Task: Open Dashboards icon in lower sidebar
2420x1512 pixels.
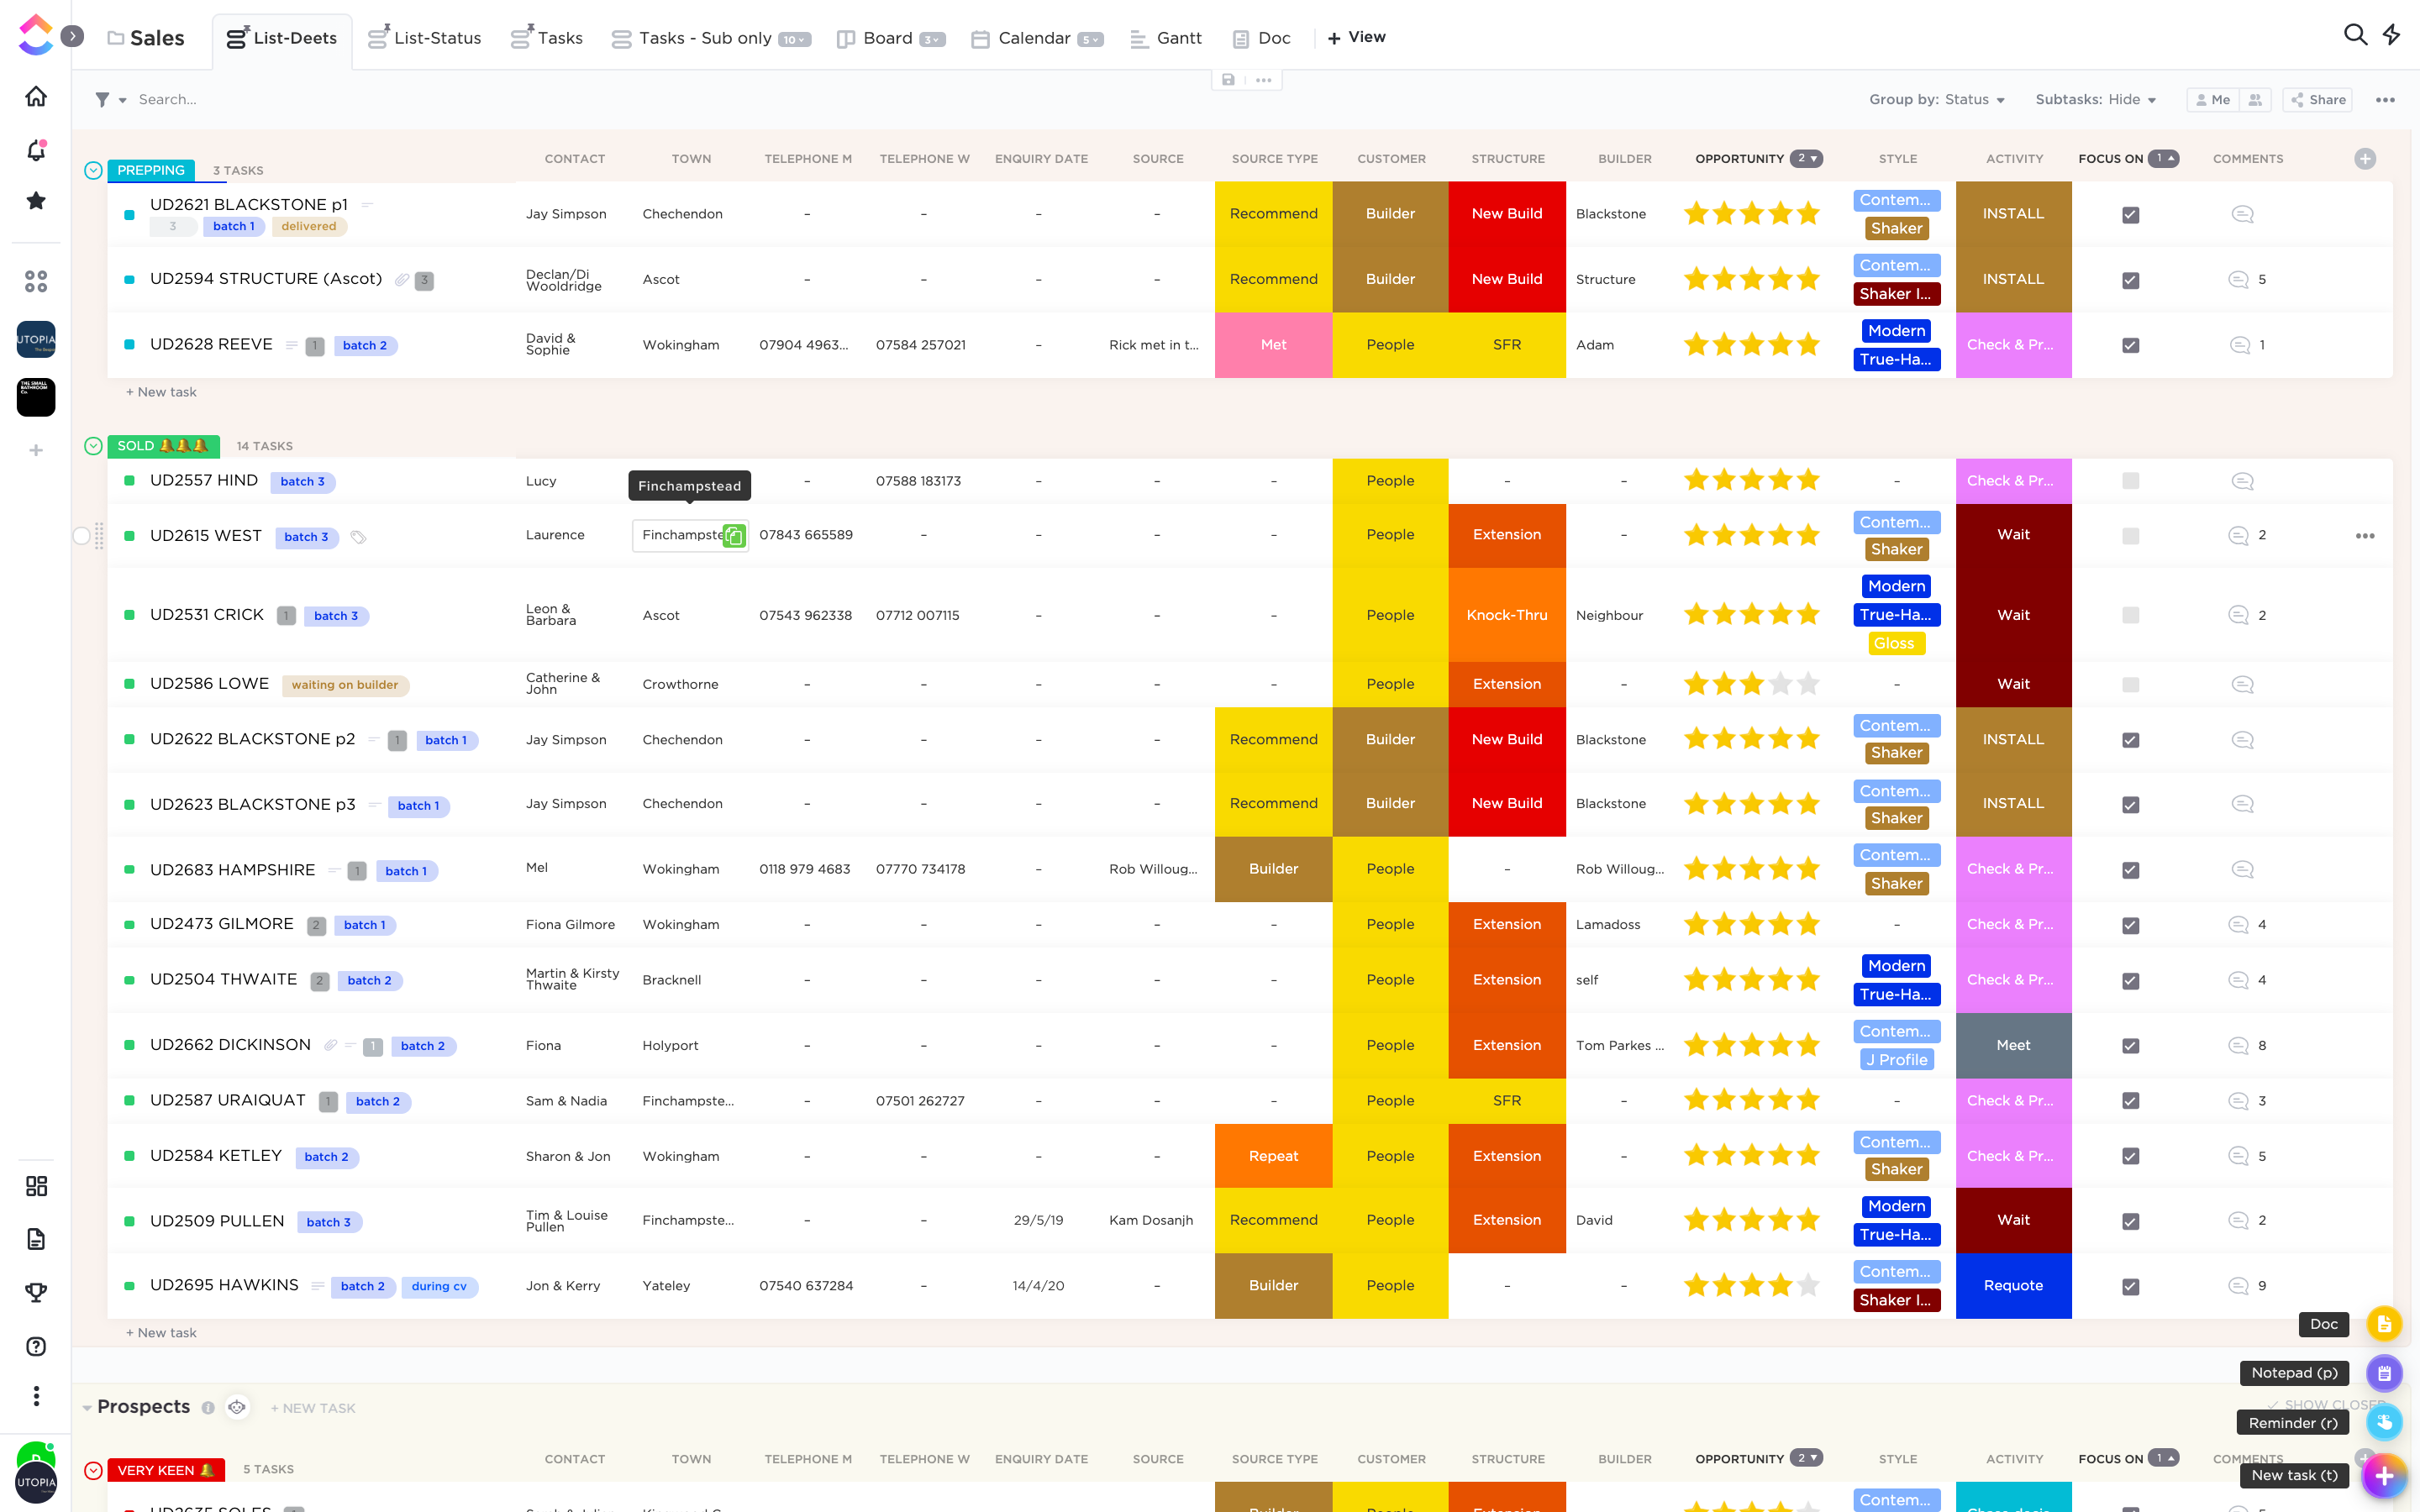Action: click(x=36, y=1186)
